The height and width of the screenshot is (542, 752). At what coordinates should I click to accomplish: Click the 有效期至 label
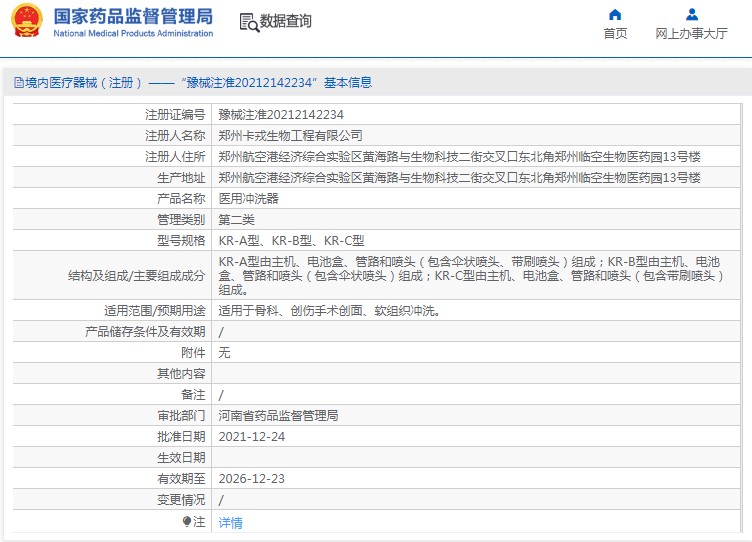pyautogui.click(x=181, y=479)
